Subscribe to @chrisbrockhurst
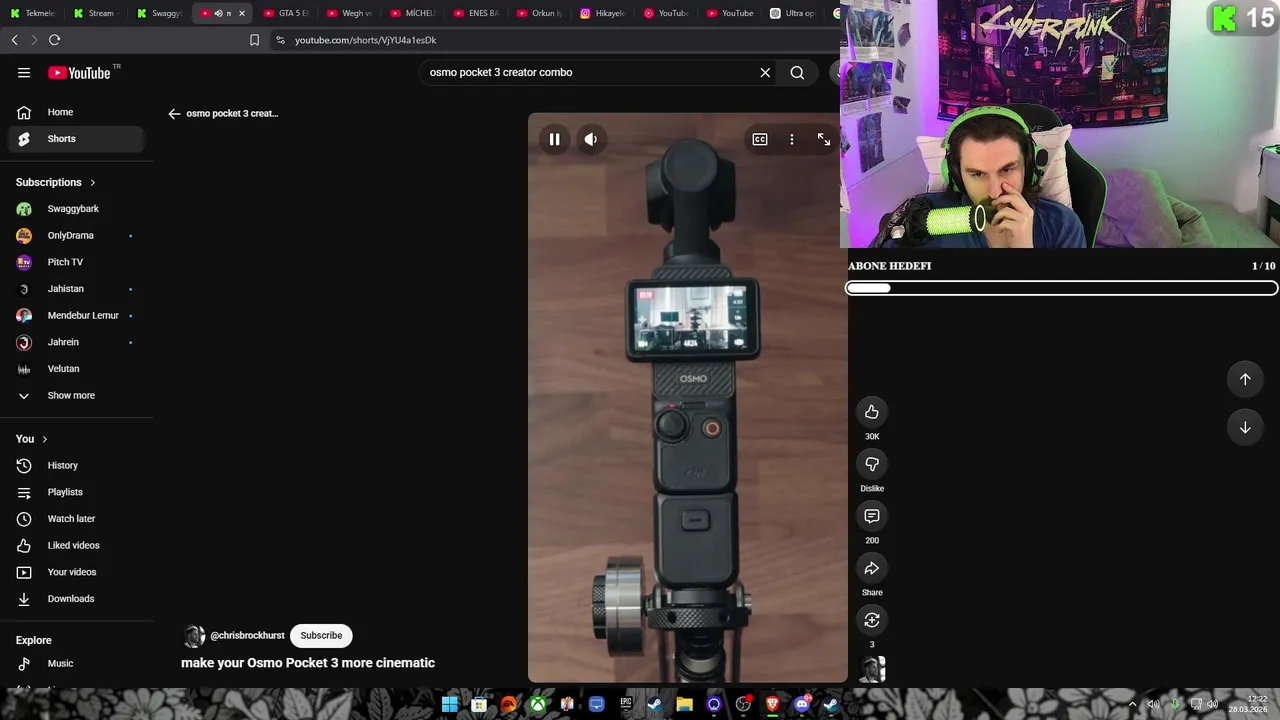 (321, 635)
